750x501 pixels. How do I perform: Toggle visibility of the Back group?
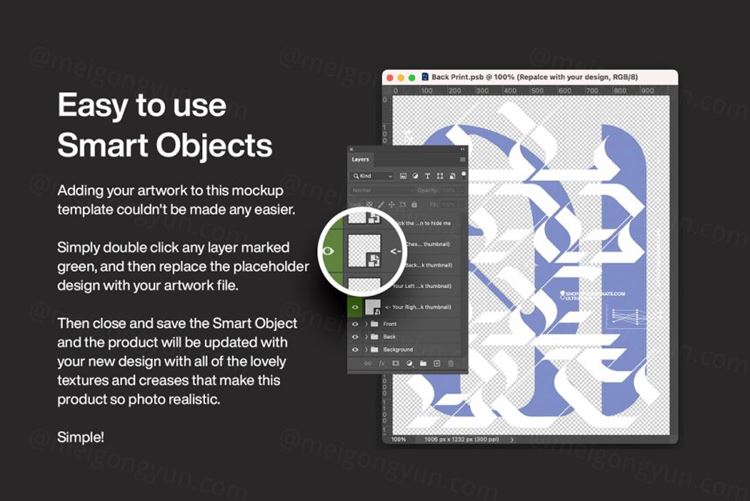[x=355, y=337]
